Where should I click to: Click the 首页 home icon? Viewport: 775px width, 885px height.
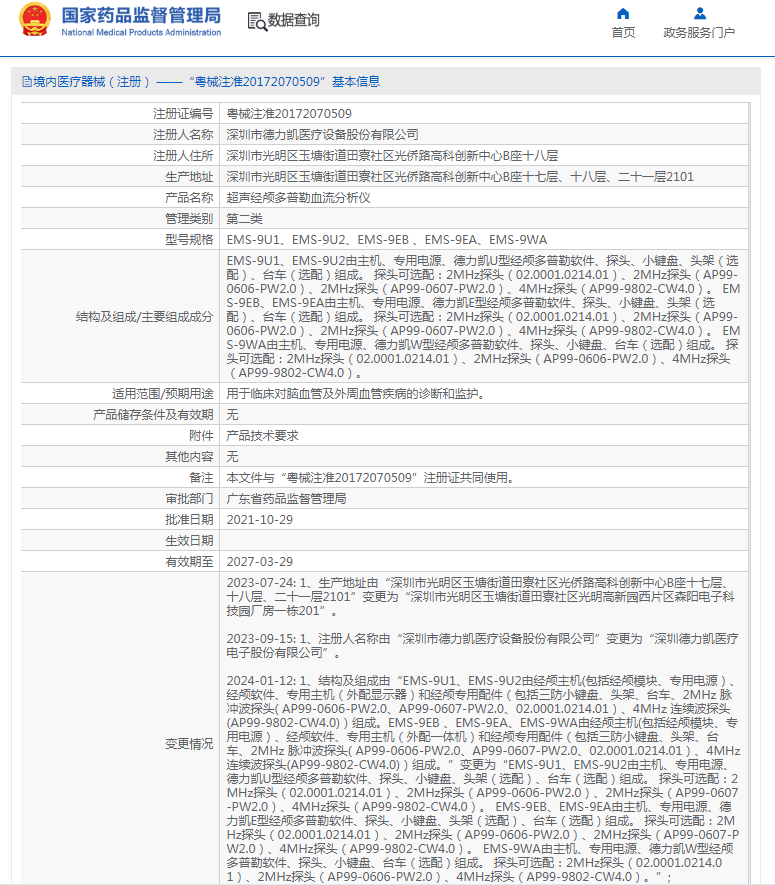click(x=623, y=14)
